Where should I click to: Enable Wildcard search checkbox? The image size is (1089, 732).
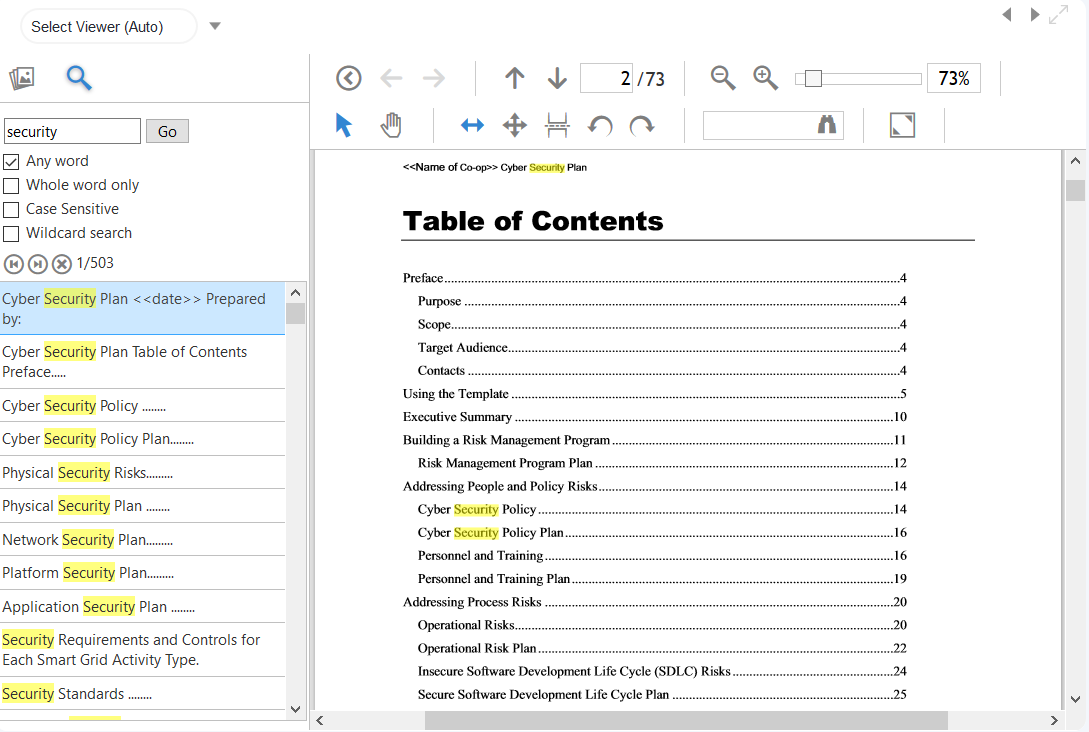(11, 234)
